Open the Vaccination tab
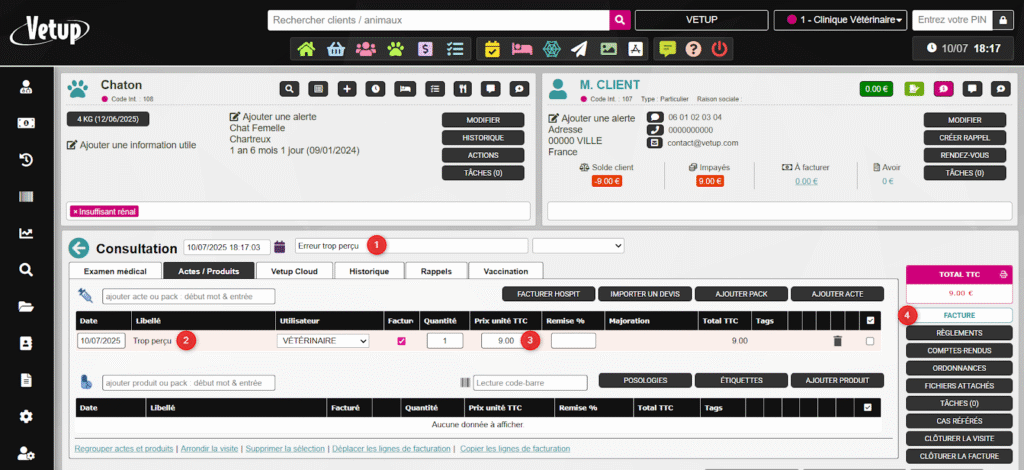This screenshot has width=1024, height=470. pyautogui.click(x=507, y=271)
